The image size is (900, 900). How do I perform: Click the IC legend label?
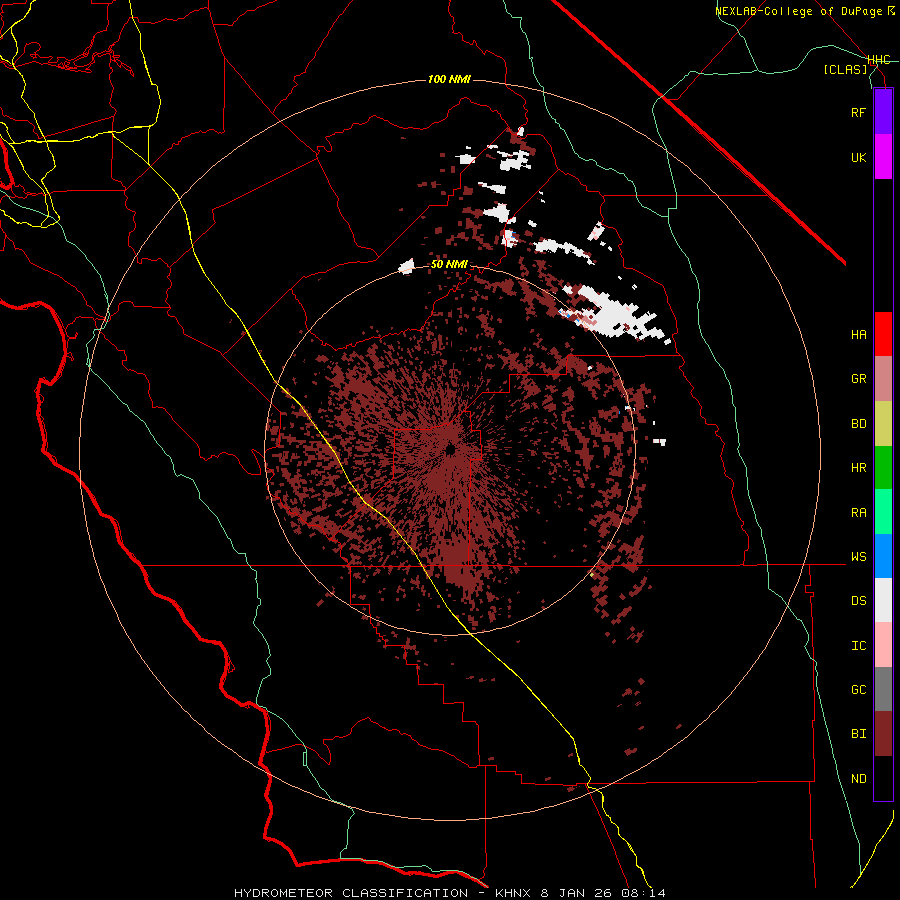pos(858,646)
